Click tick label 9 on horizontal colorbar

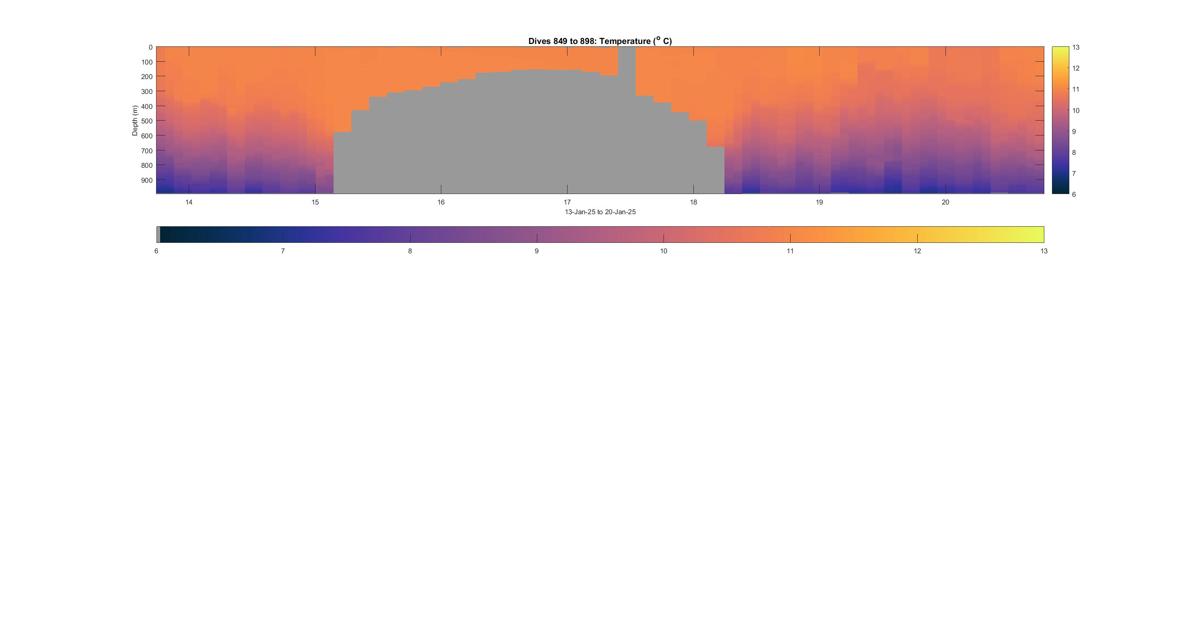pyautogui.click(x=537, y=251)
